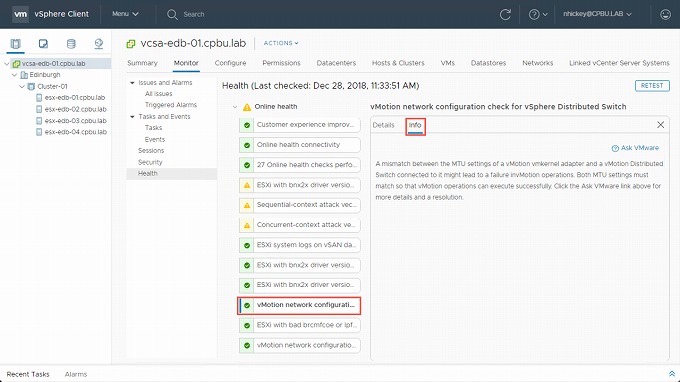Switch to the VMs tab
The image size is (680, 382).
tap(448, 63)
